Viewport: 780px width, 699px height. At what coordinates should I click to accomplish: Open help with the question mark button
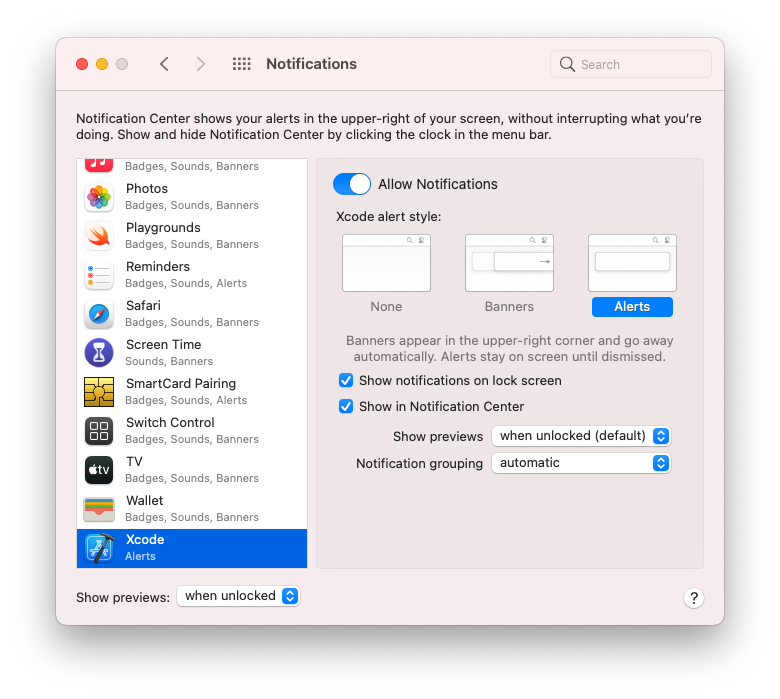click(x=693, y=598)
